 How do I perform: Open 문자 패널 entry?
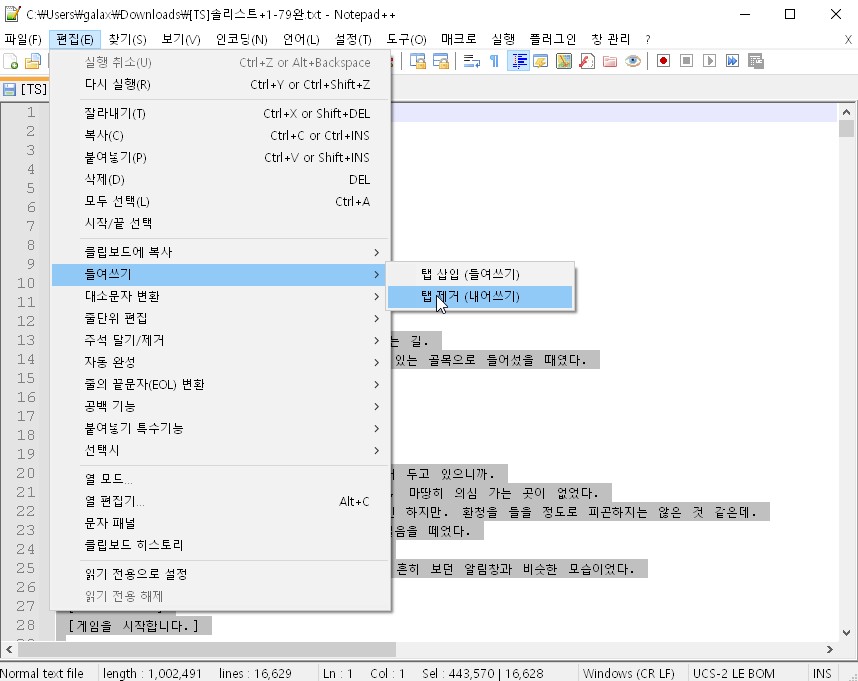(x=220, y=523)
